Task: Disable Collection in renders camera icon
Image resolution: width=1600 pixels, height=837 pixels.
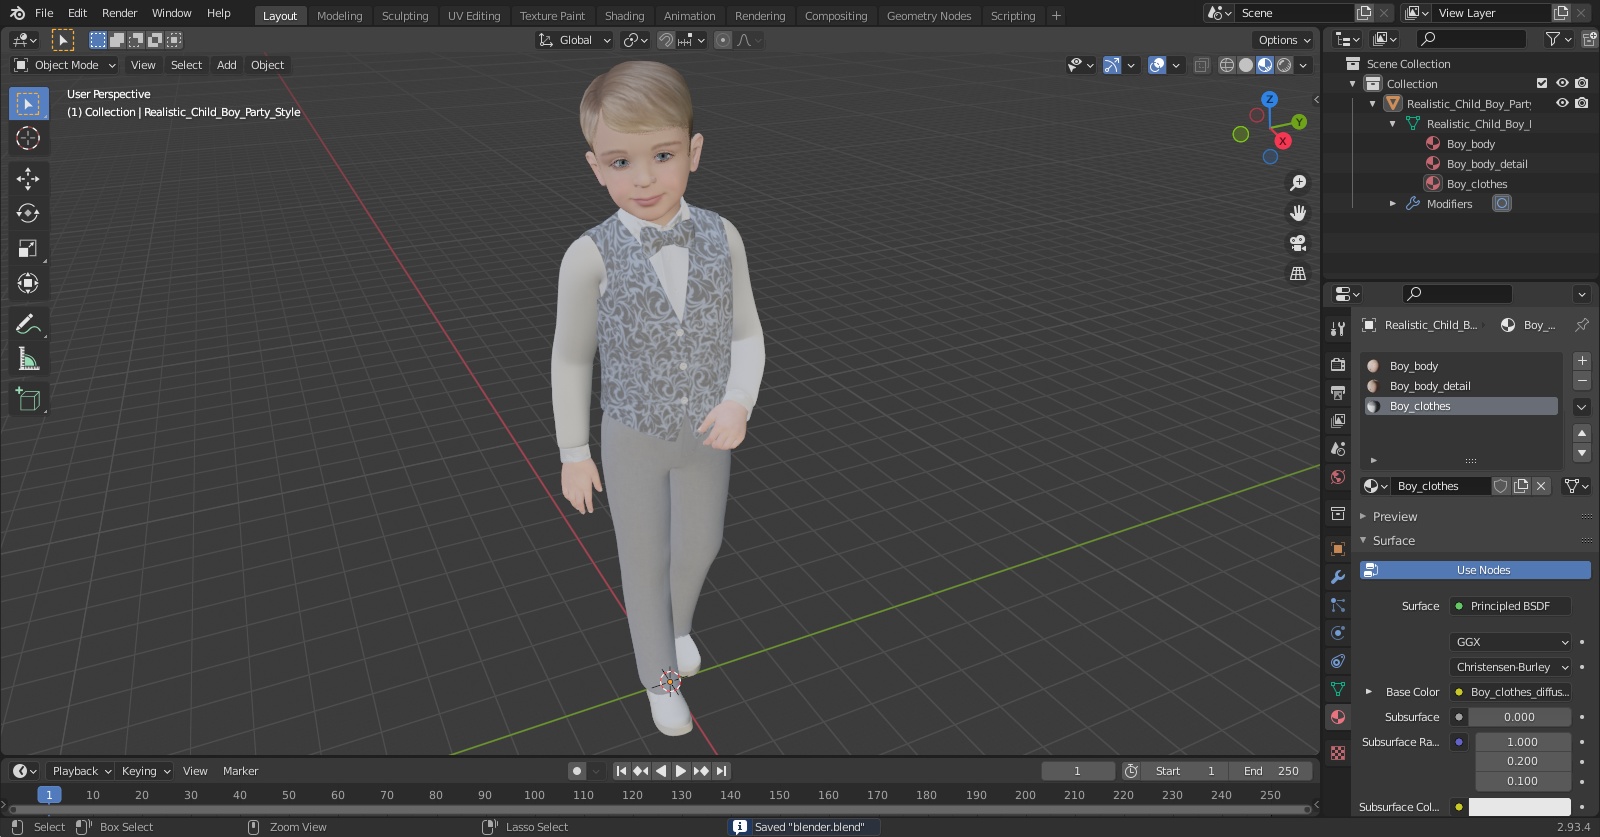Action: coord(1581,83)
